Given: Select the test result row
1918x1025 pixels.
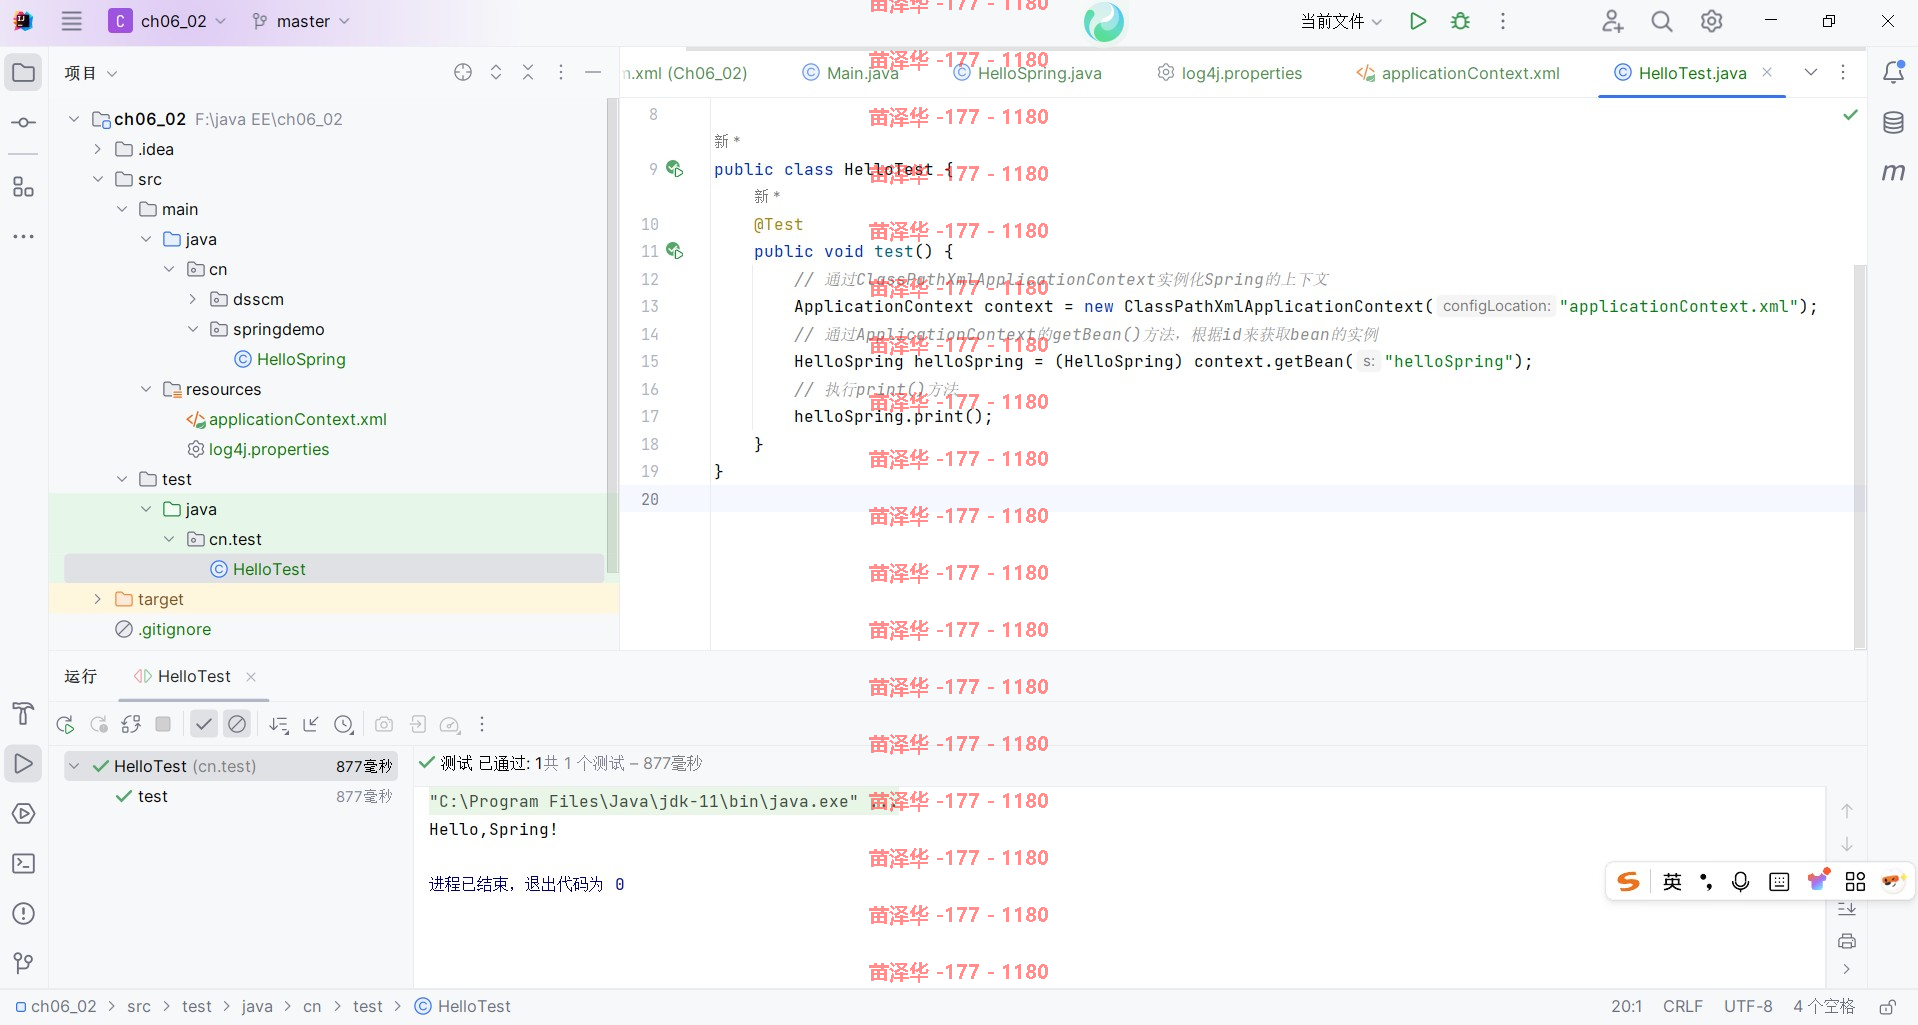Looking at the screenshot, I should point(232,797).
